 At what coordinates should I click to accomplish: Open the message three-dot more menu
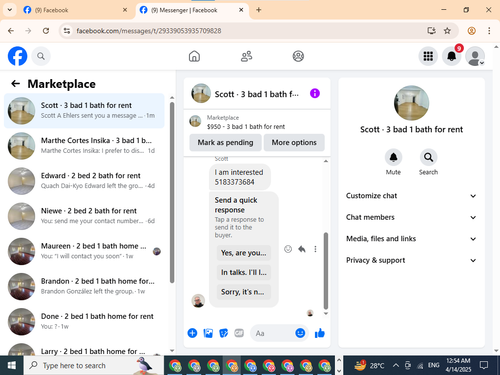315,249
